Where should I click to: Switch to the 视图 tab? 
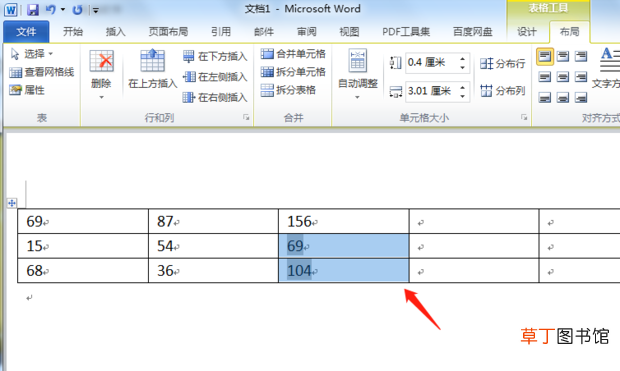[x=349, y=32]
